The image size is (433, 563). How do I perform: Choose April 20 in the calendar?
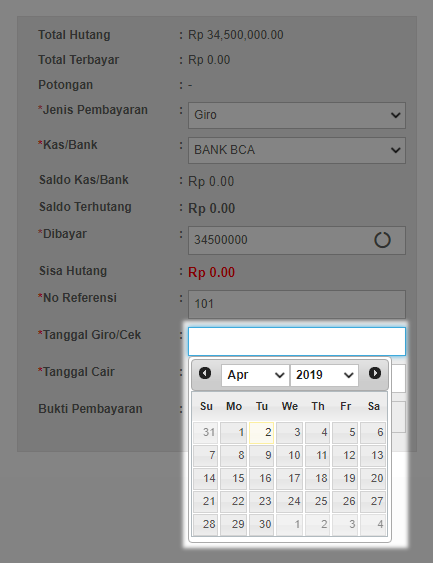373,479
